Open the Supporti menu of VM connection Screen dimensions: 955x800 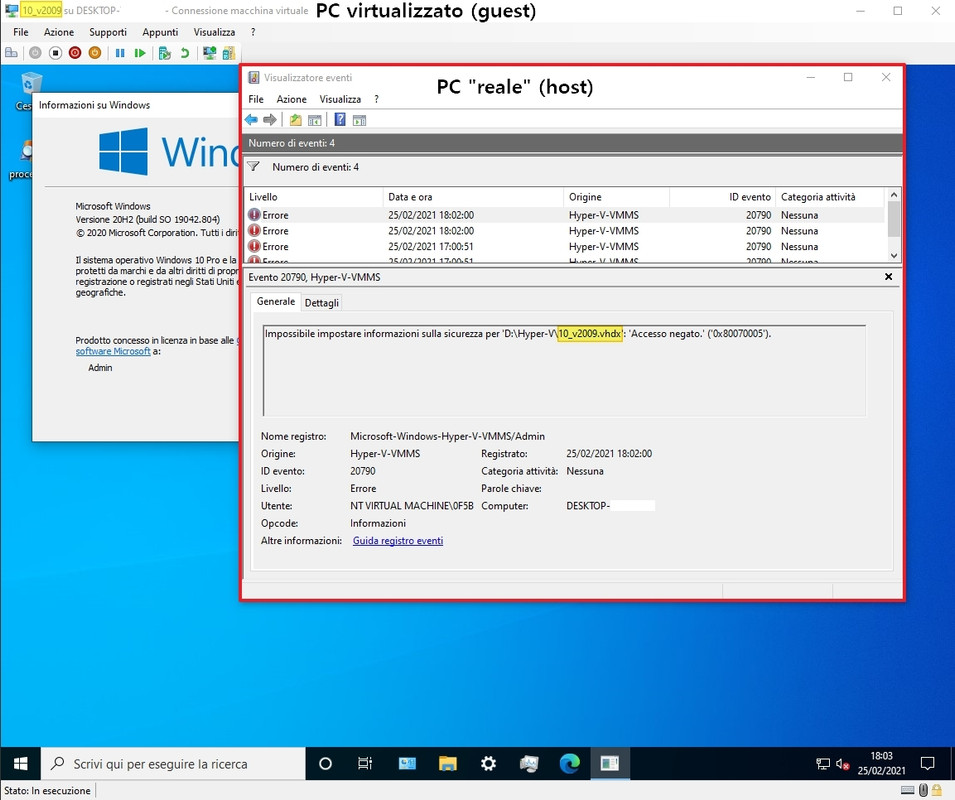pyautogui.click(x=108, y=32)
